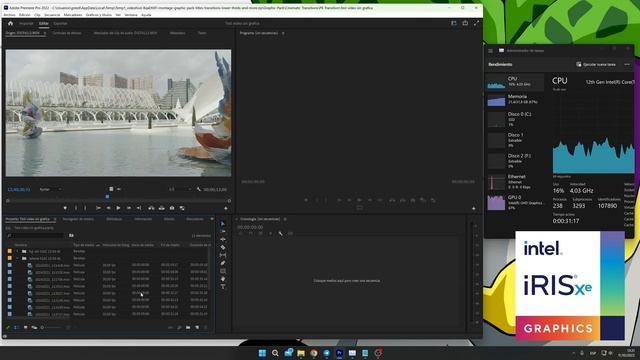Click Ejecutar nueva tarea in Task Manager

596,64
